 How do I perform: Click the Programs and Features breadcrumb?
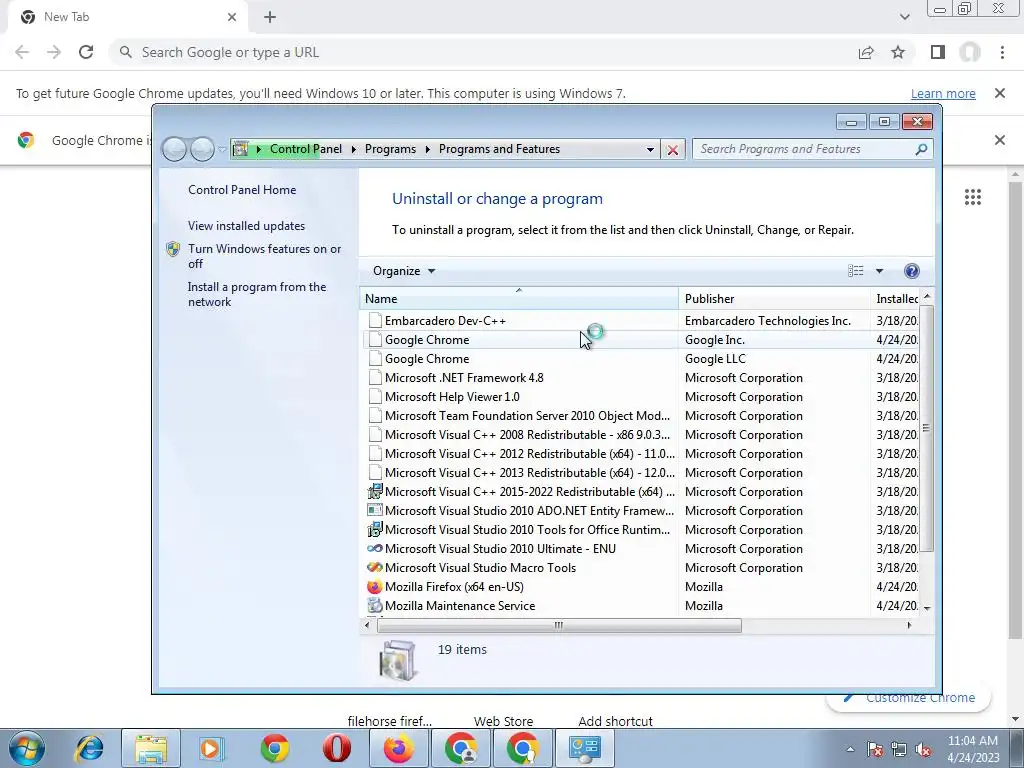tap(499, 149)
